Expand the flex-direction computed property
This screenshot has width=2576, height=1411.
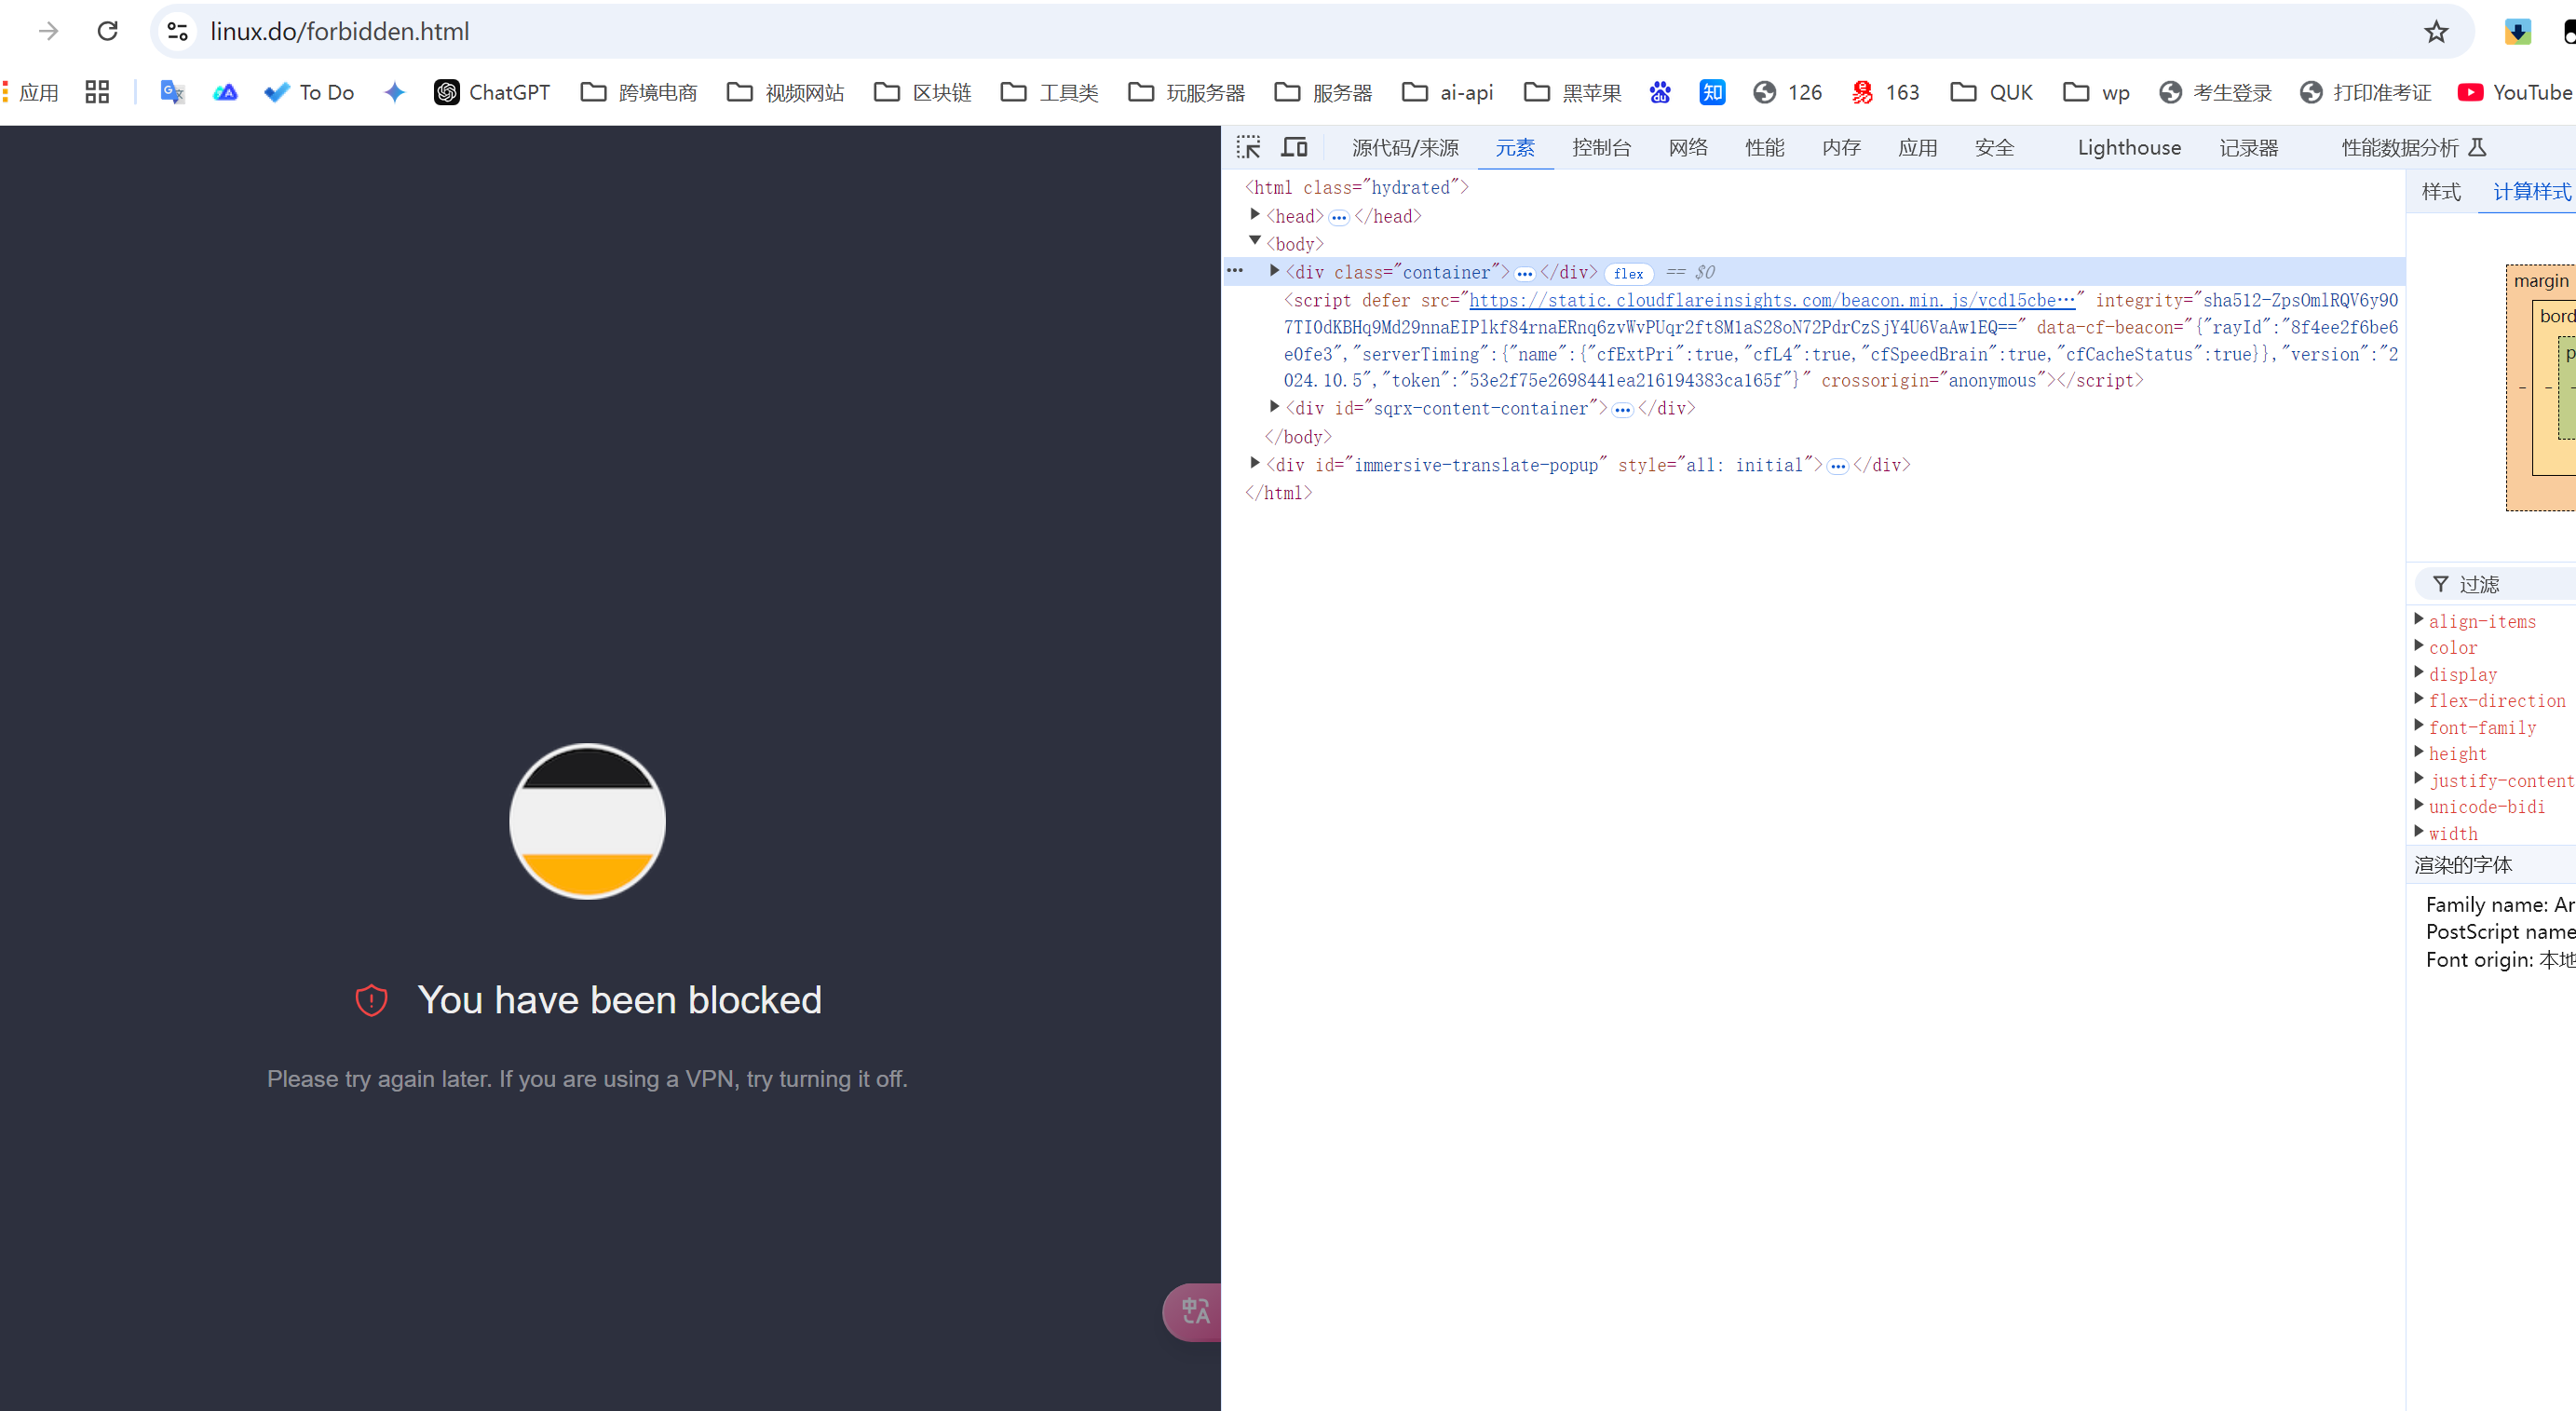pos(2419,699)
